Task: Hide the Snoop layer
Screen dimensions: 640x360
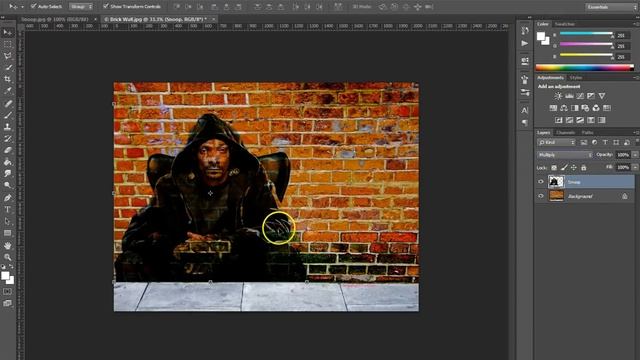Action: [x=541, y=182]
